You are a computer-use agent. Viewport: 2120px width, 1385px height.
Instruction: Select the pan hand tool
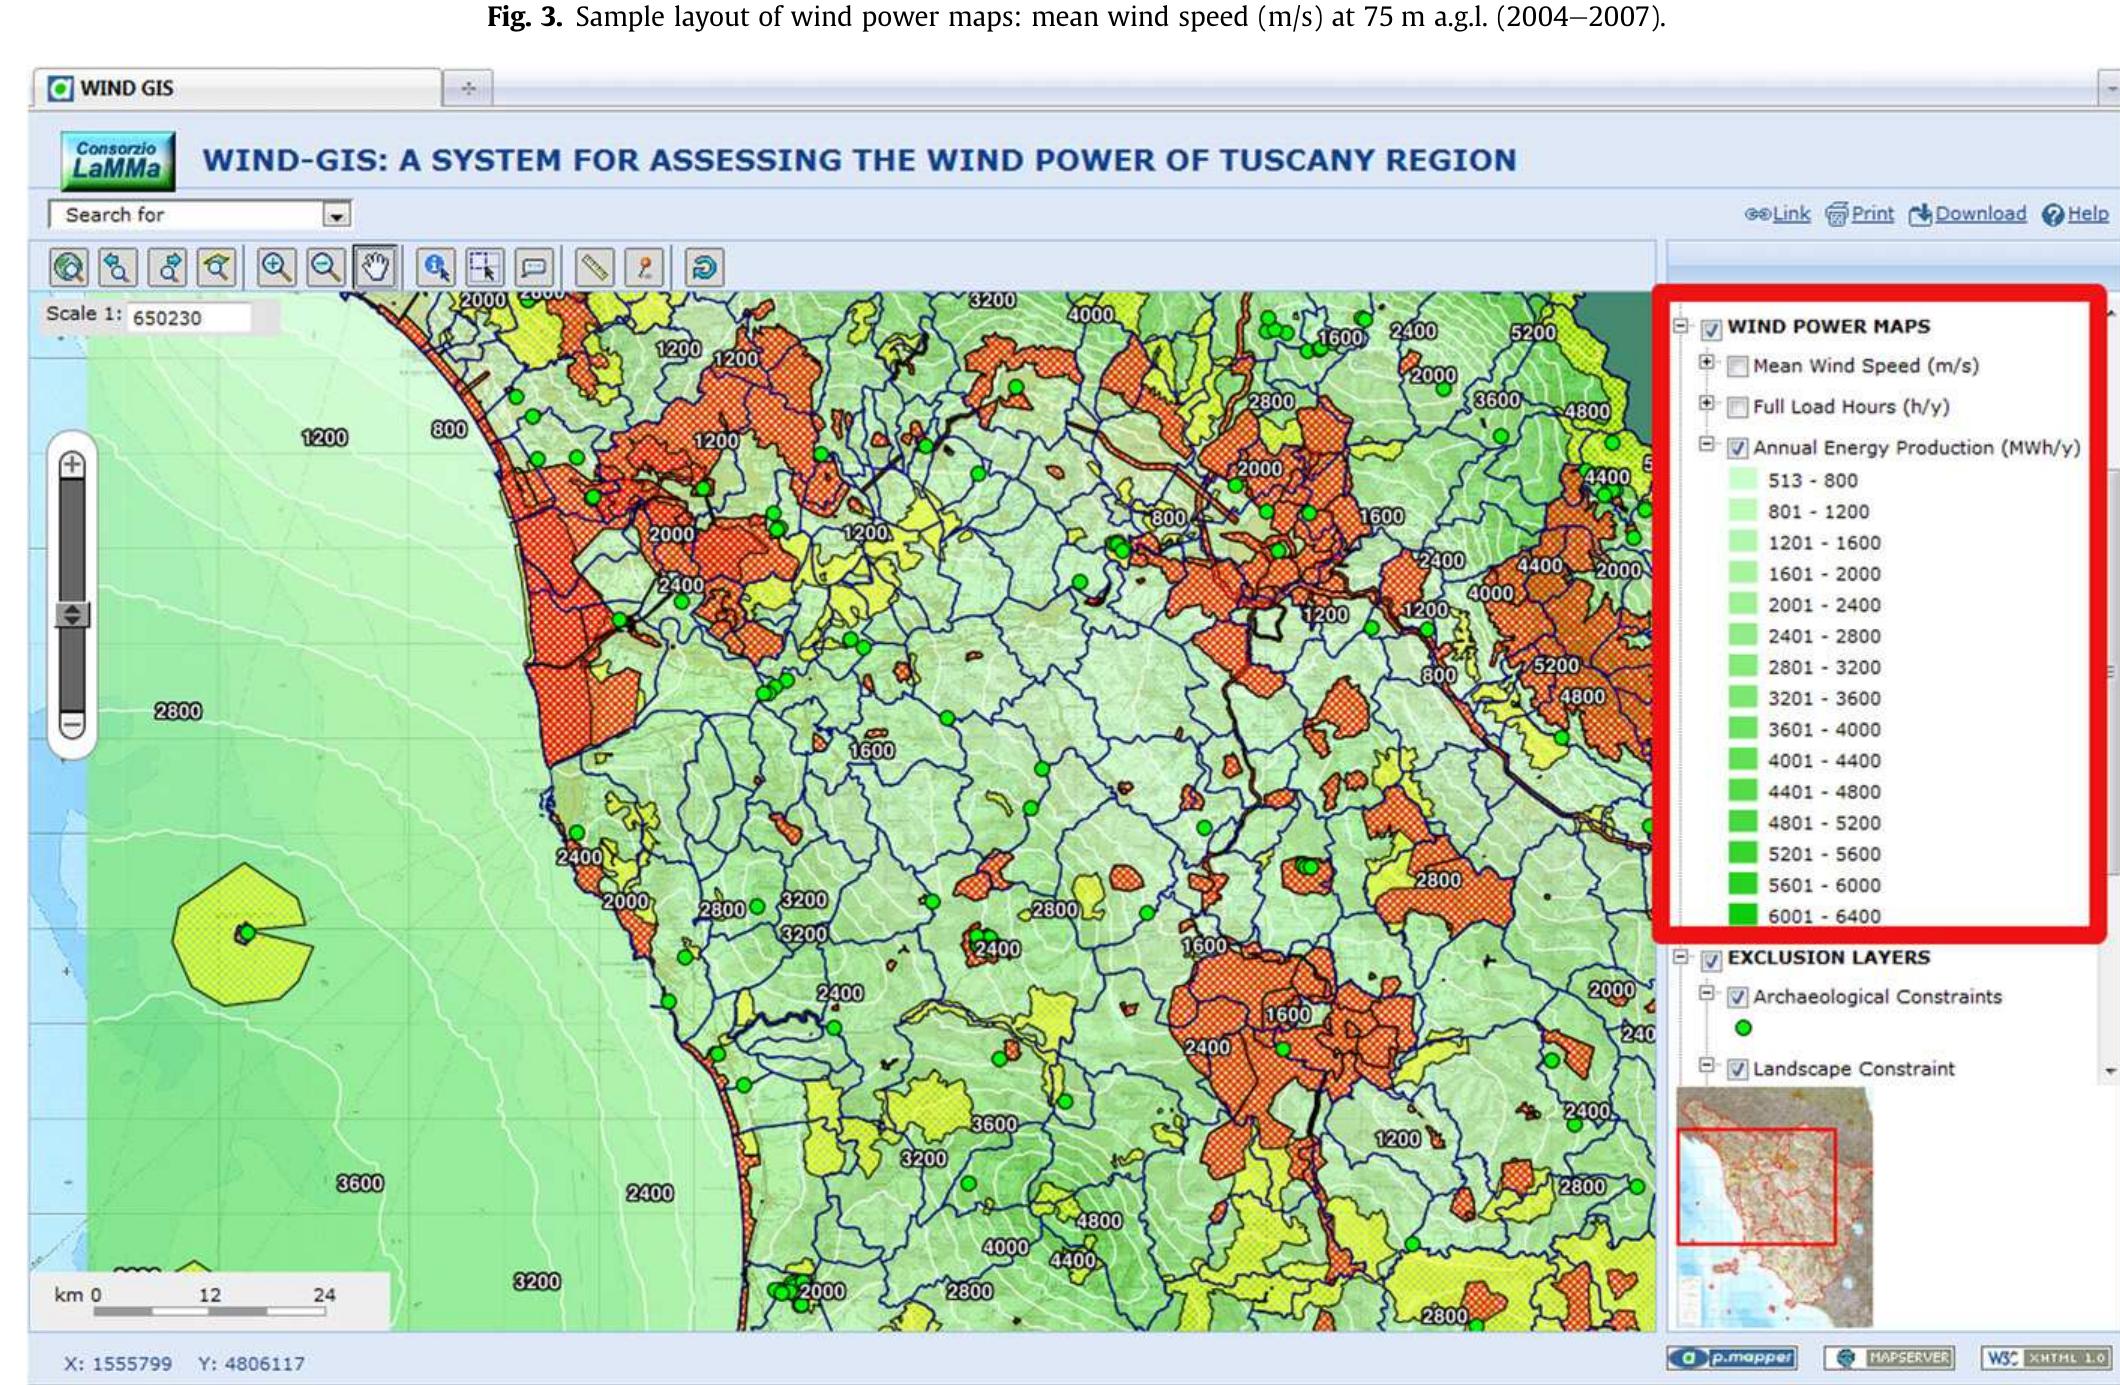[377, 267]
